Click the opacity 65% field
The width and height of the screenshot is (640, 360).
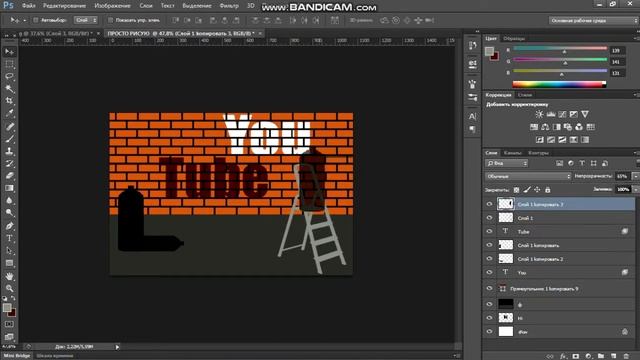pyautogui.click(x=622, y=176)
